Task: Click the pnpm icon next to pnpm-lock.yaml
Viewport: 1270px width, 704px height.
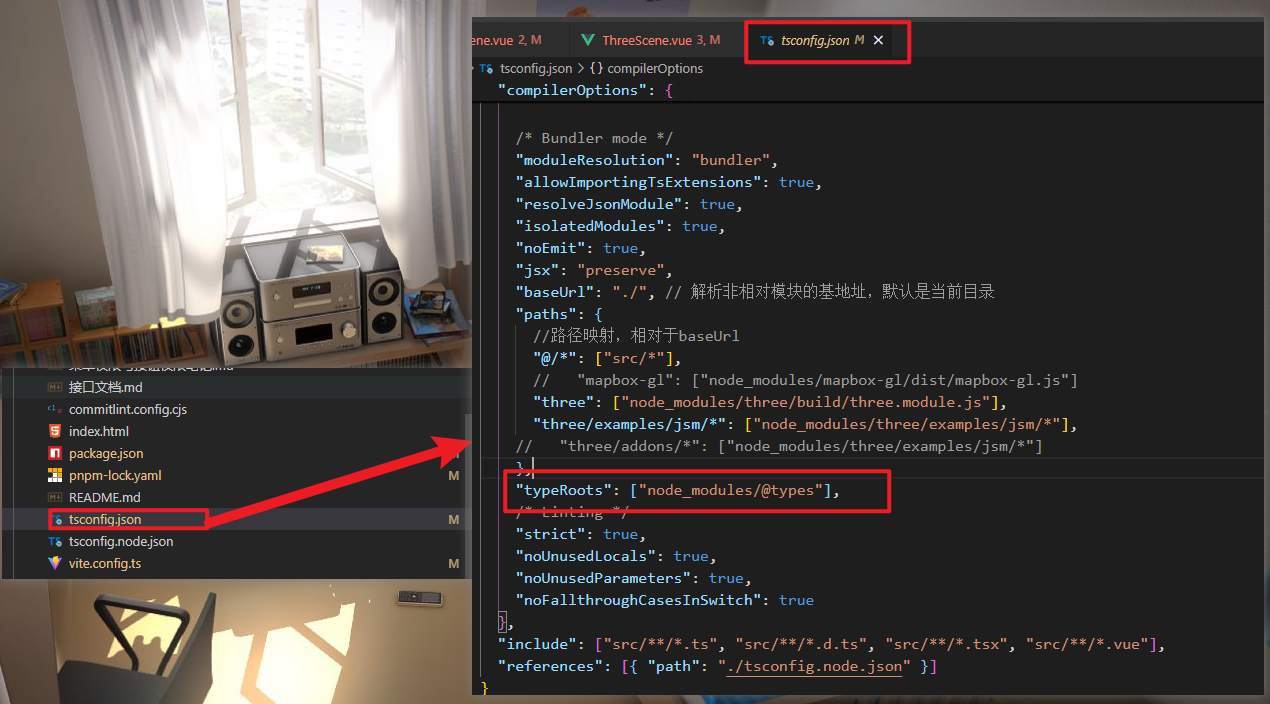Action: click(x=54, y=476)
